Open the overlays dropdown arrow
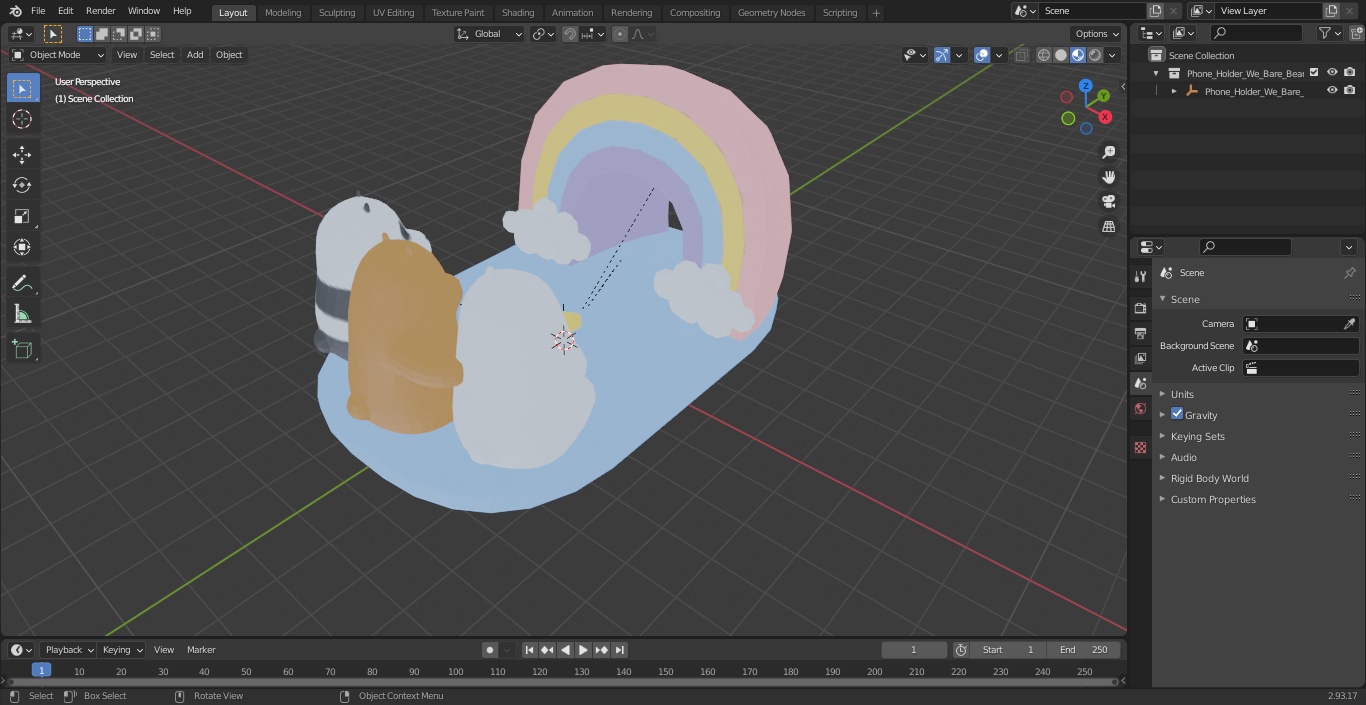 pyautogui.click(x=1000, y=55)
